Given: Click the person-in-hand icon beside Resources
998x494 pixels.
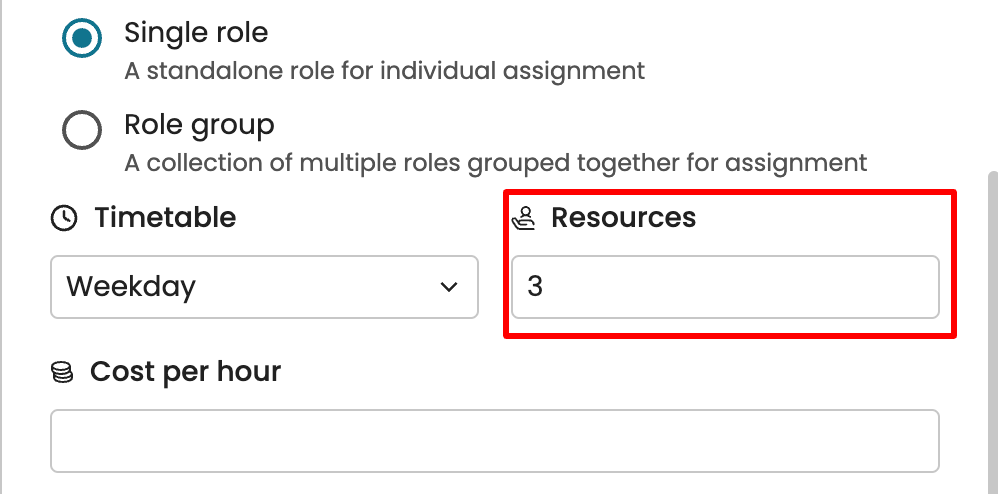Looking at the screenshot, I should 524,218.
